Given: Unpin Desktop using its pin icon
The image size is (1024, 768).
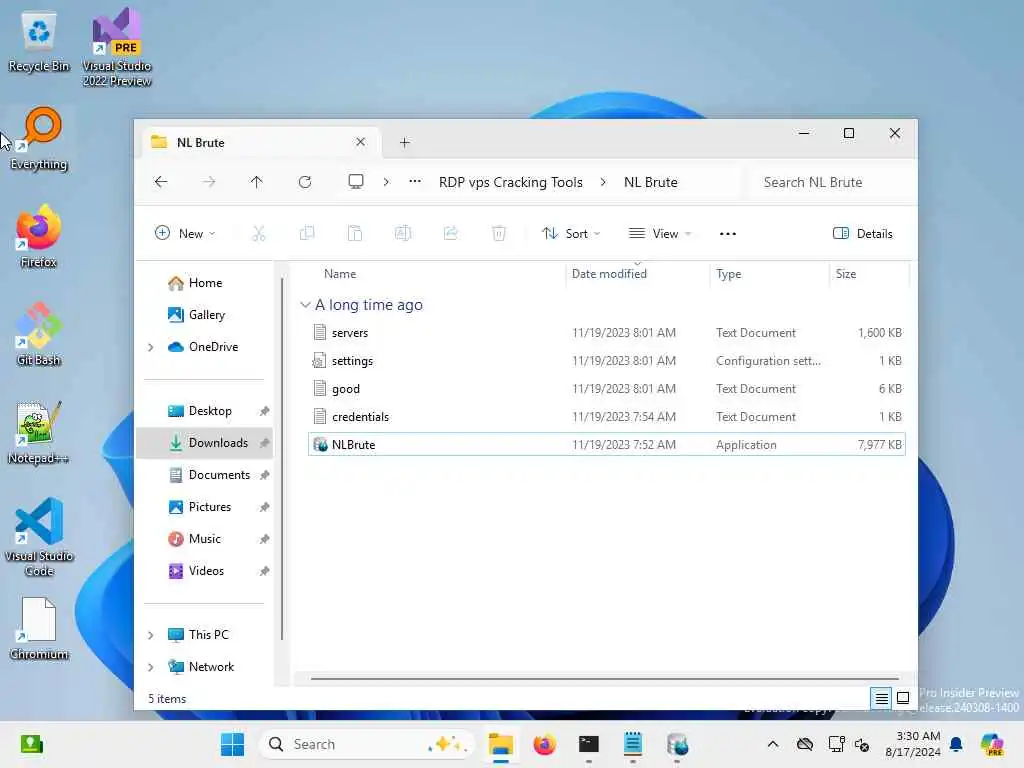Looking at the screenshot, I should 264,411.
